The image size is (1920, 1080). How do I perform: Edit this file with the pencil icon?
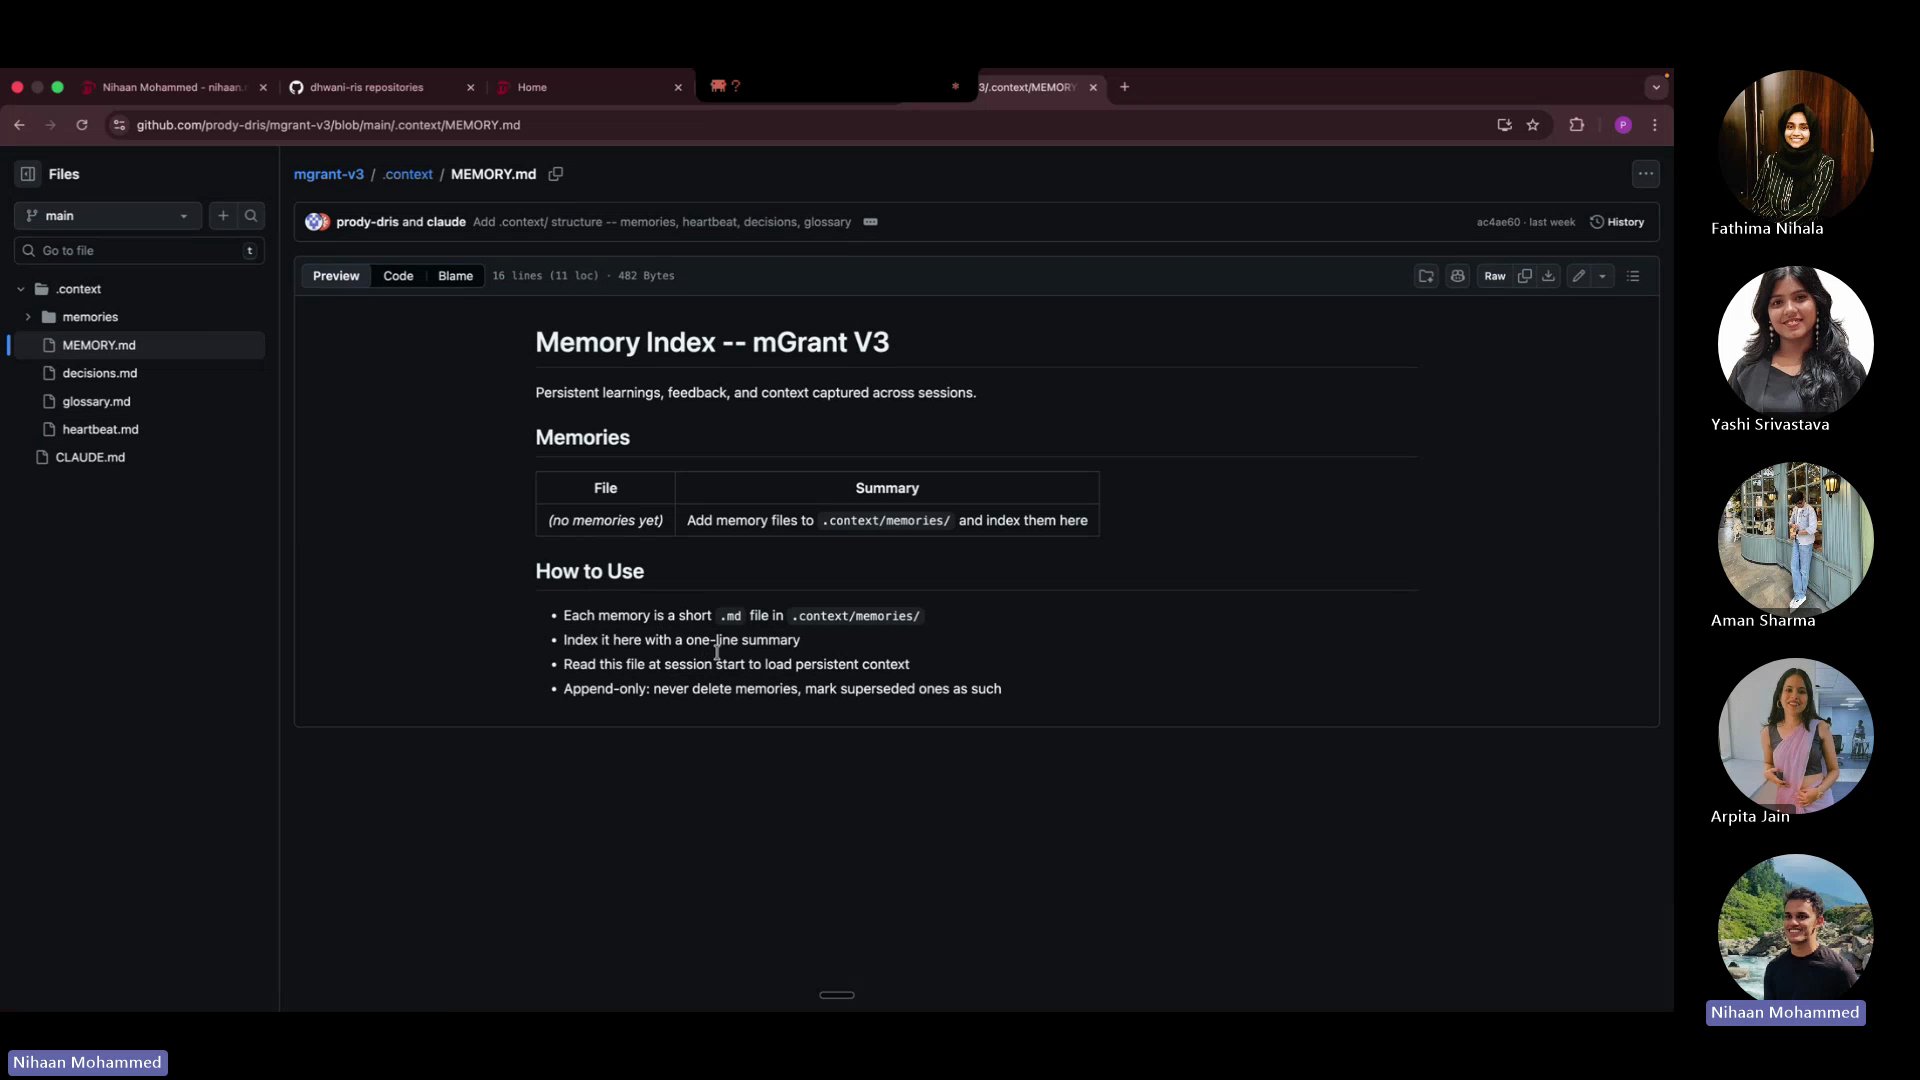tap(1578, 276)
